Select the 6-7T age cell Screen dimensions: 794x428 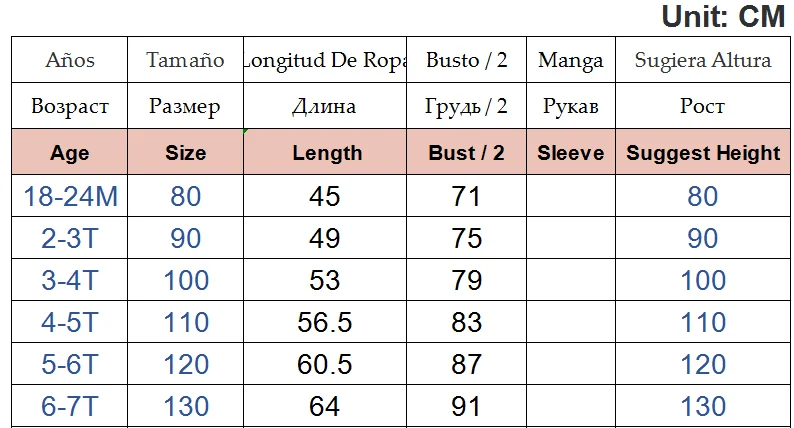coord(69,406)
